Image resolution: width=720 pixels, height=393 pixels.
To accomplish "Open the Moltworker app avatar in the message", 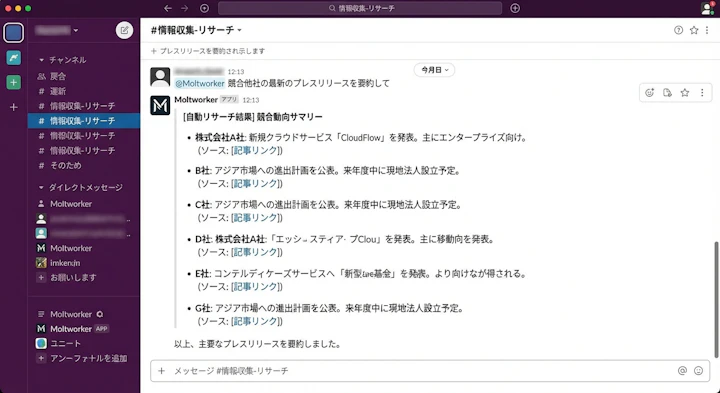I will coord(160,106).
